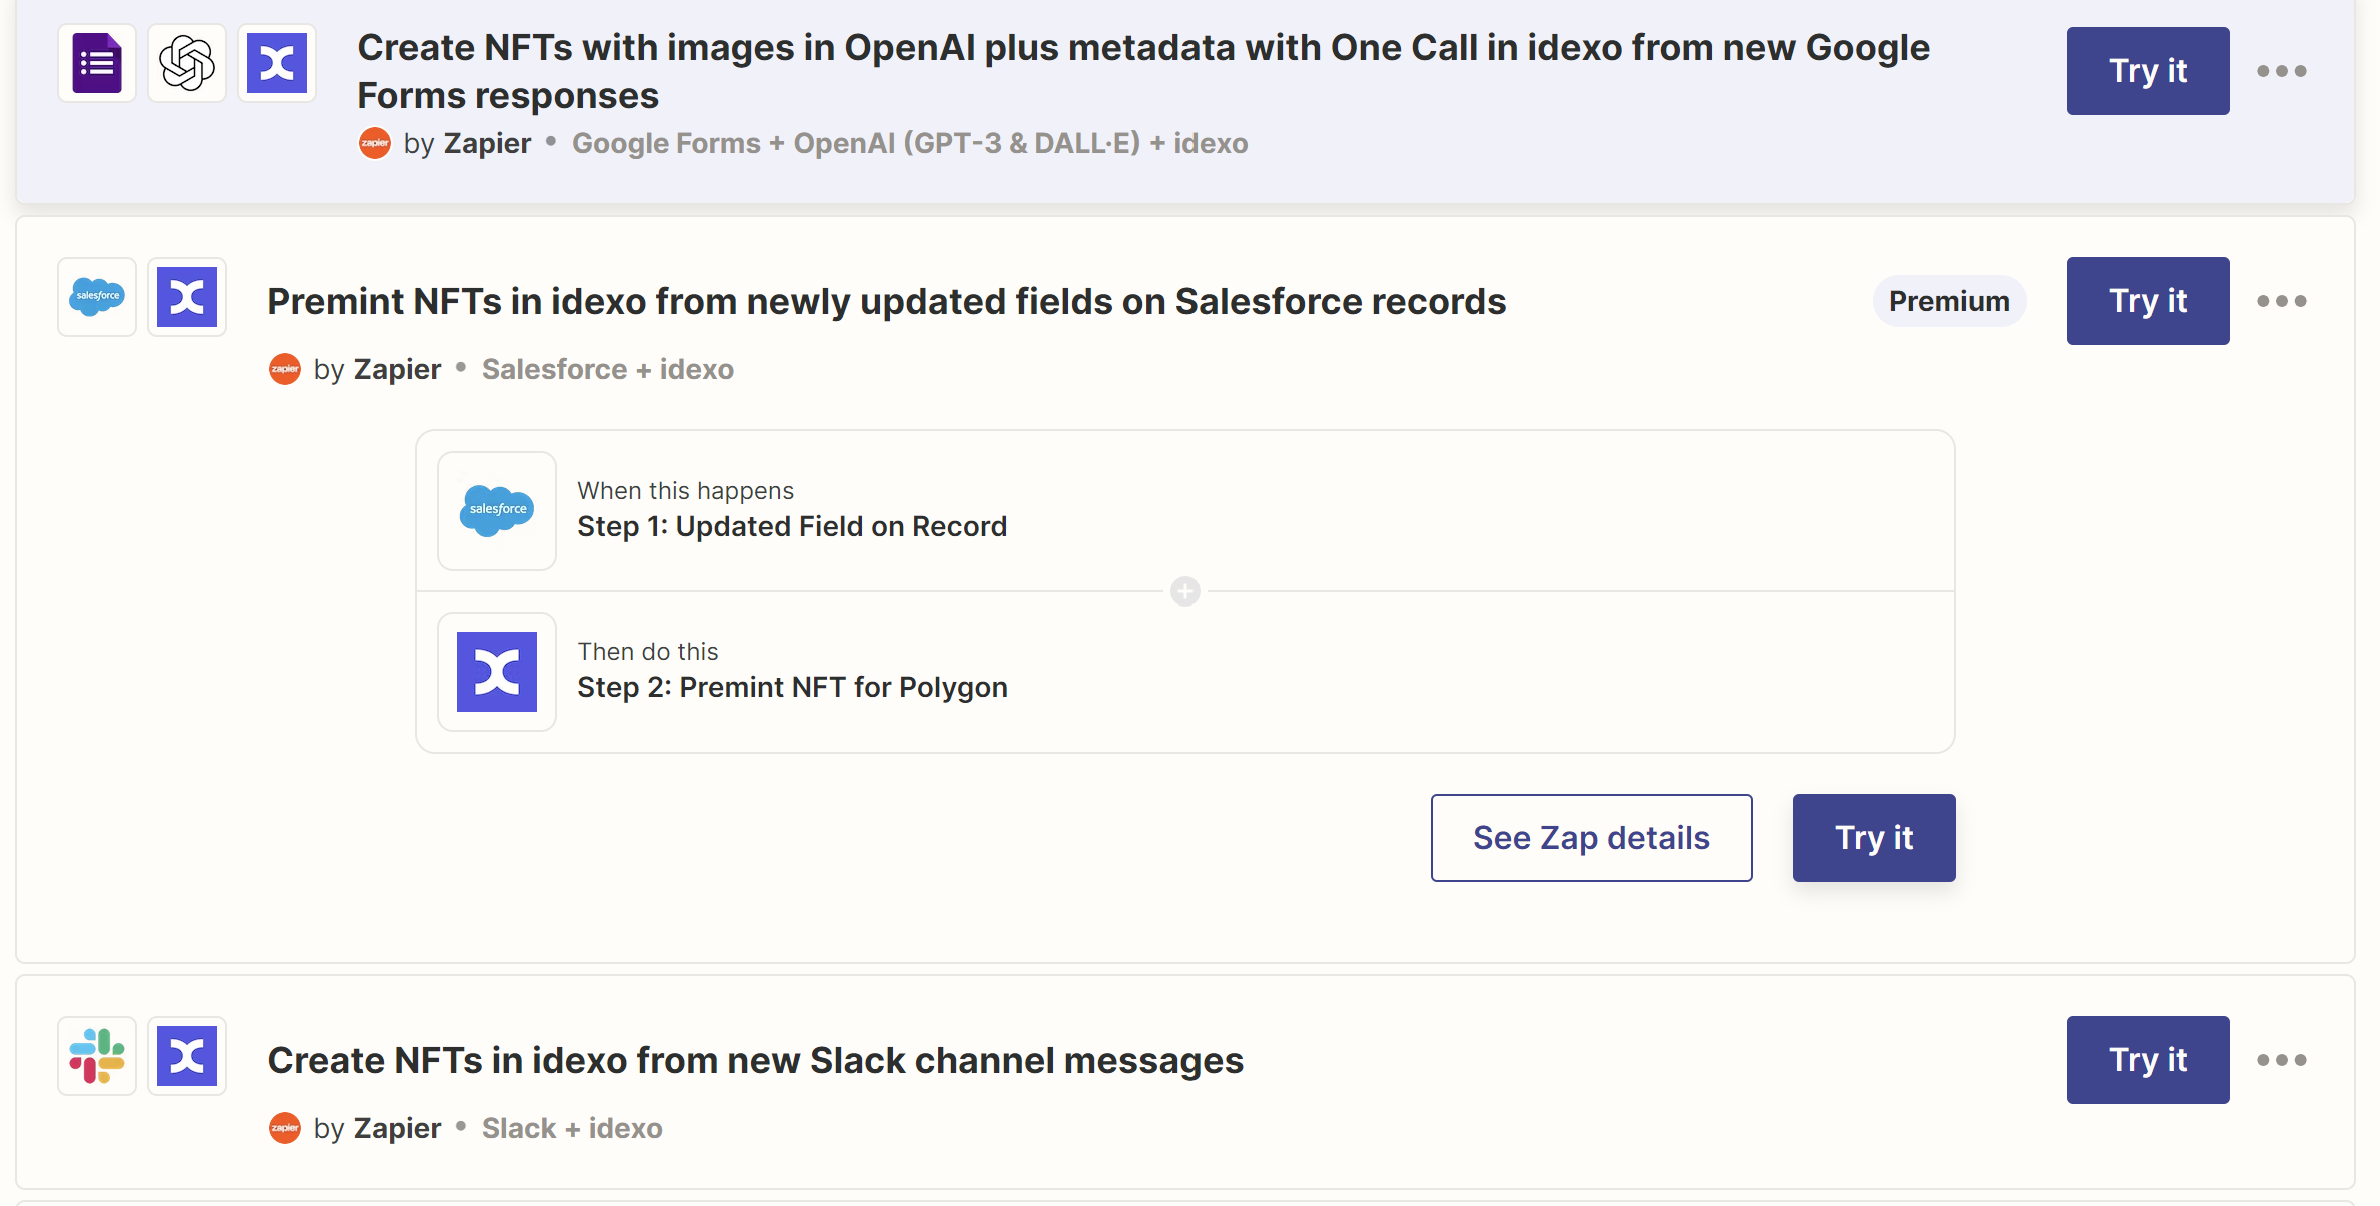Screen dimensions: 2380x1206
Task: Click the OpenAI logo icon in top Zap
Action: 187,64
